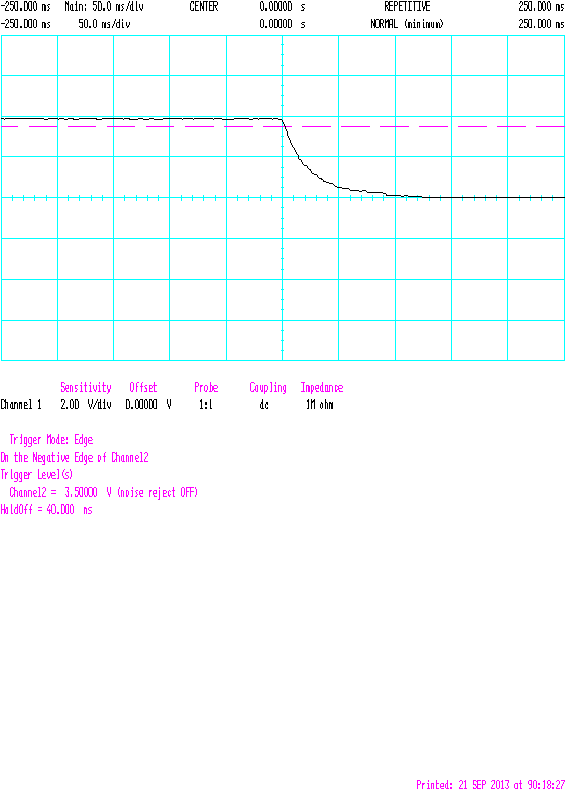
Task: Click the "Impedance" column header
Action: [322, 387]
